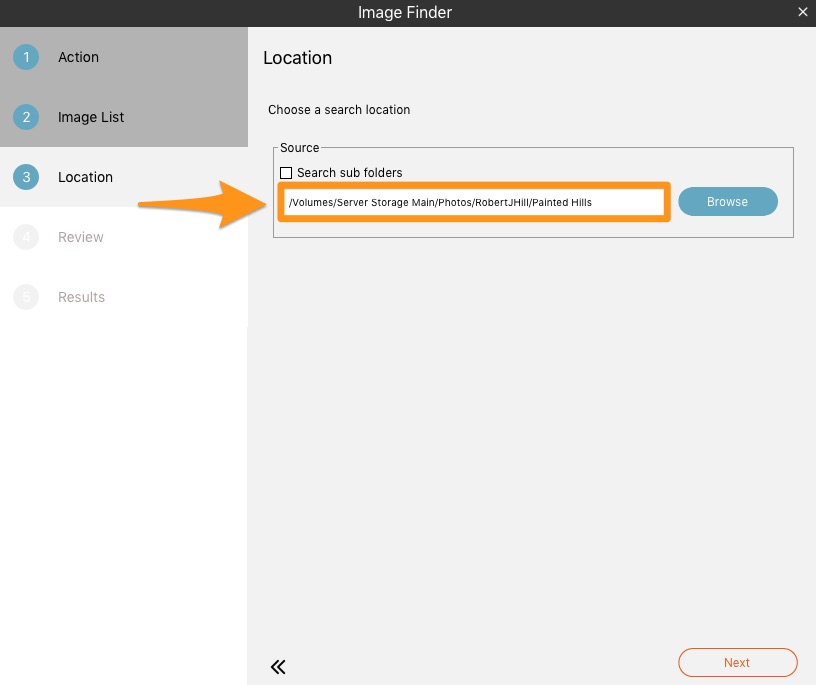Viewport: 816px width, 685px height.
Task: Select the Results step
Action: [124, 297]
